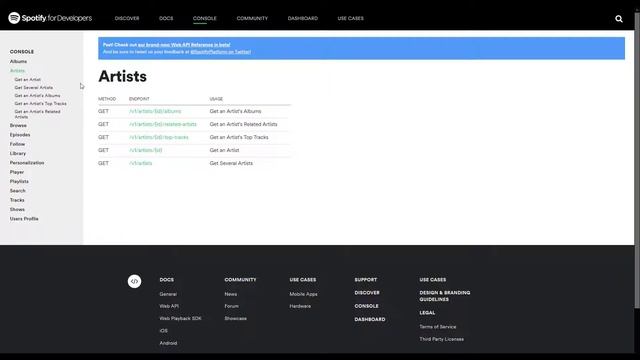
Task: Open the Web API Reference beta link
Action: click(x=184, y=45)
